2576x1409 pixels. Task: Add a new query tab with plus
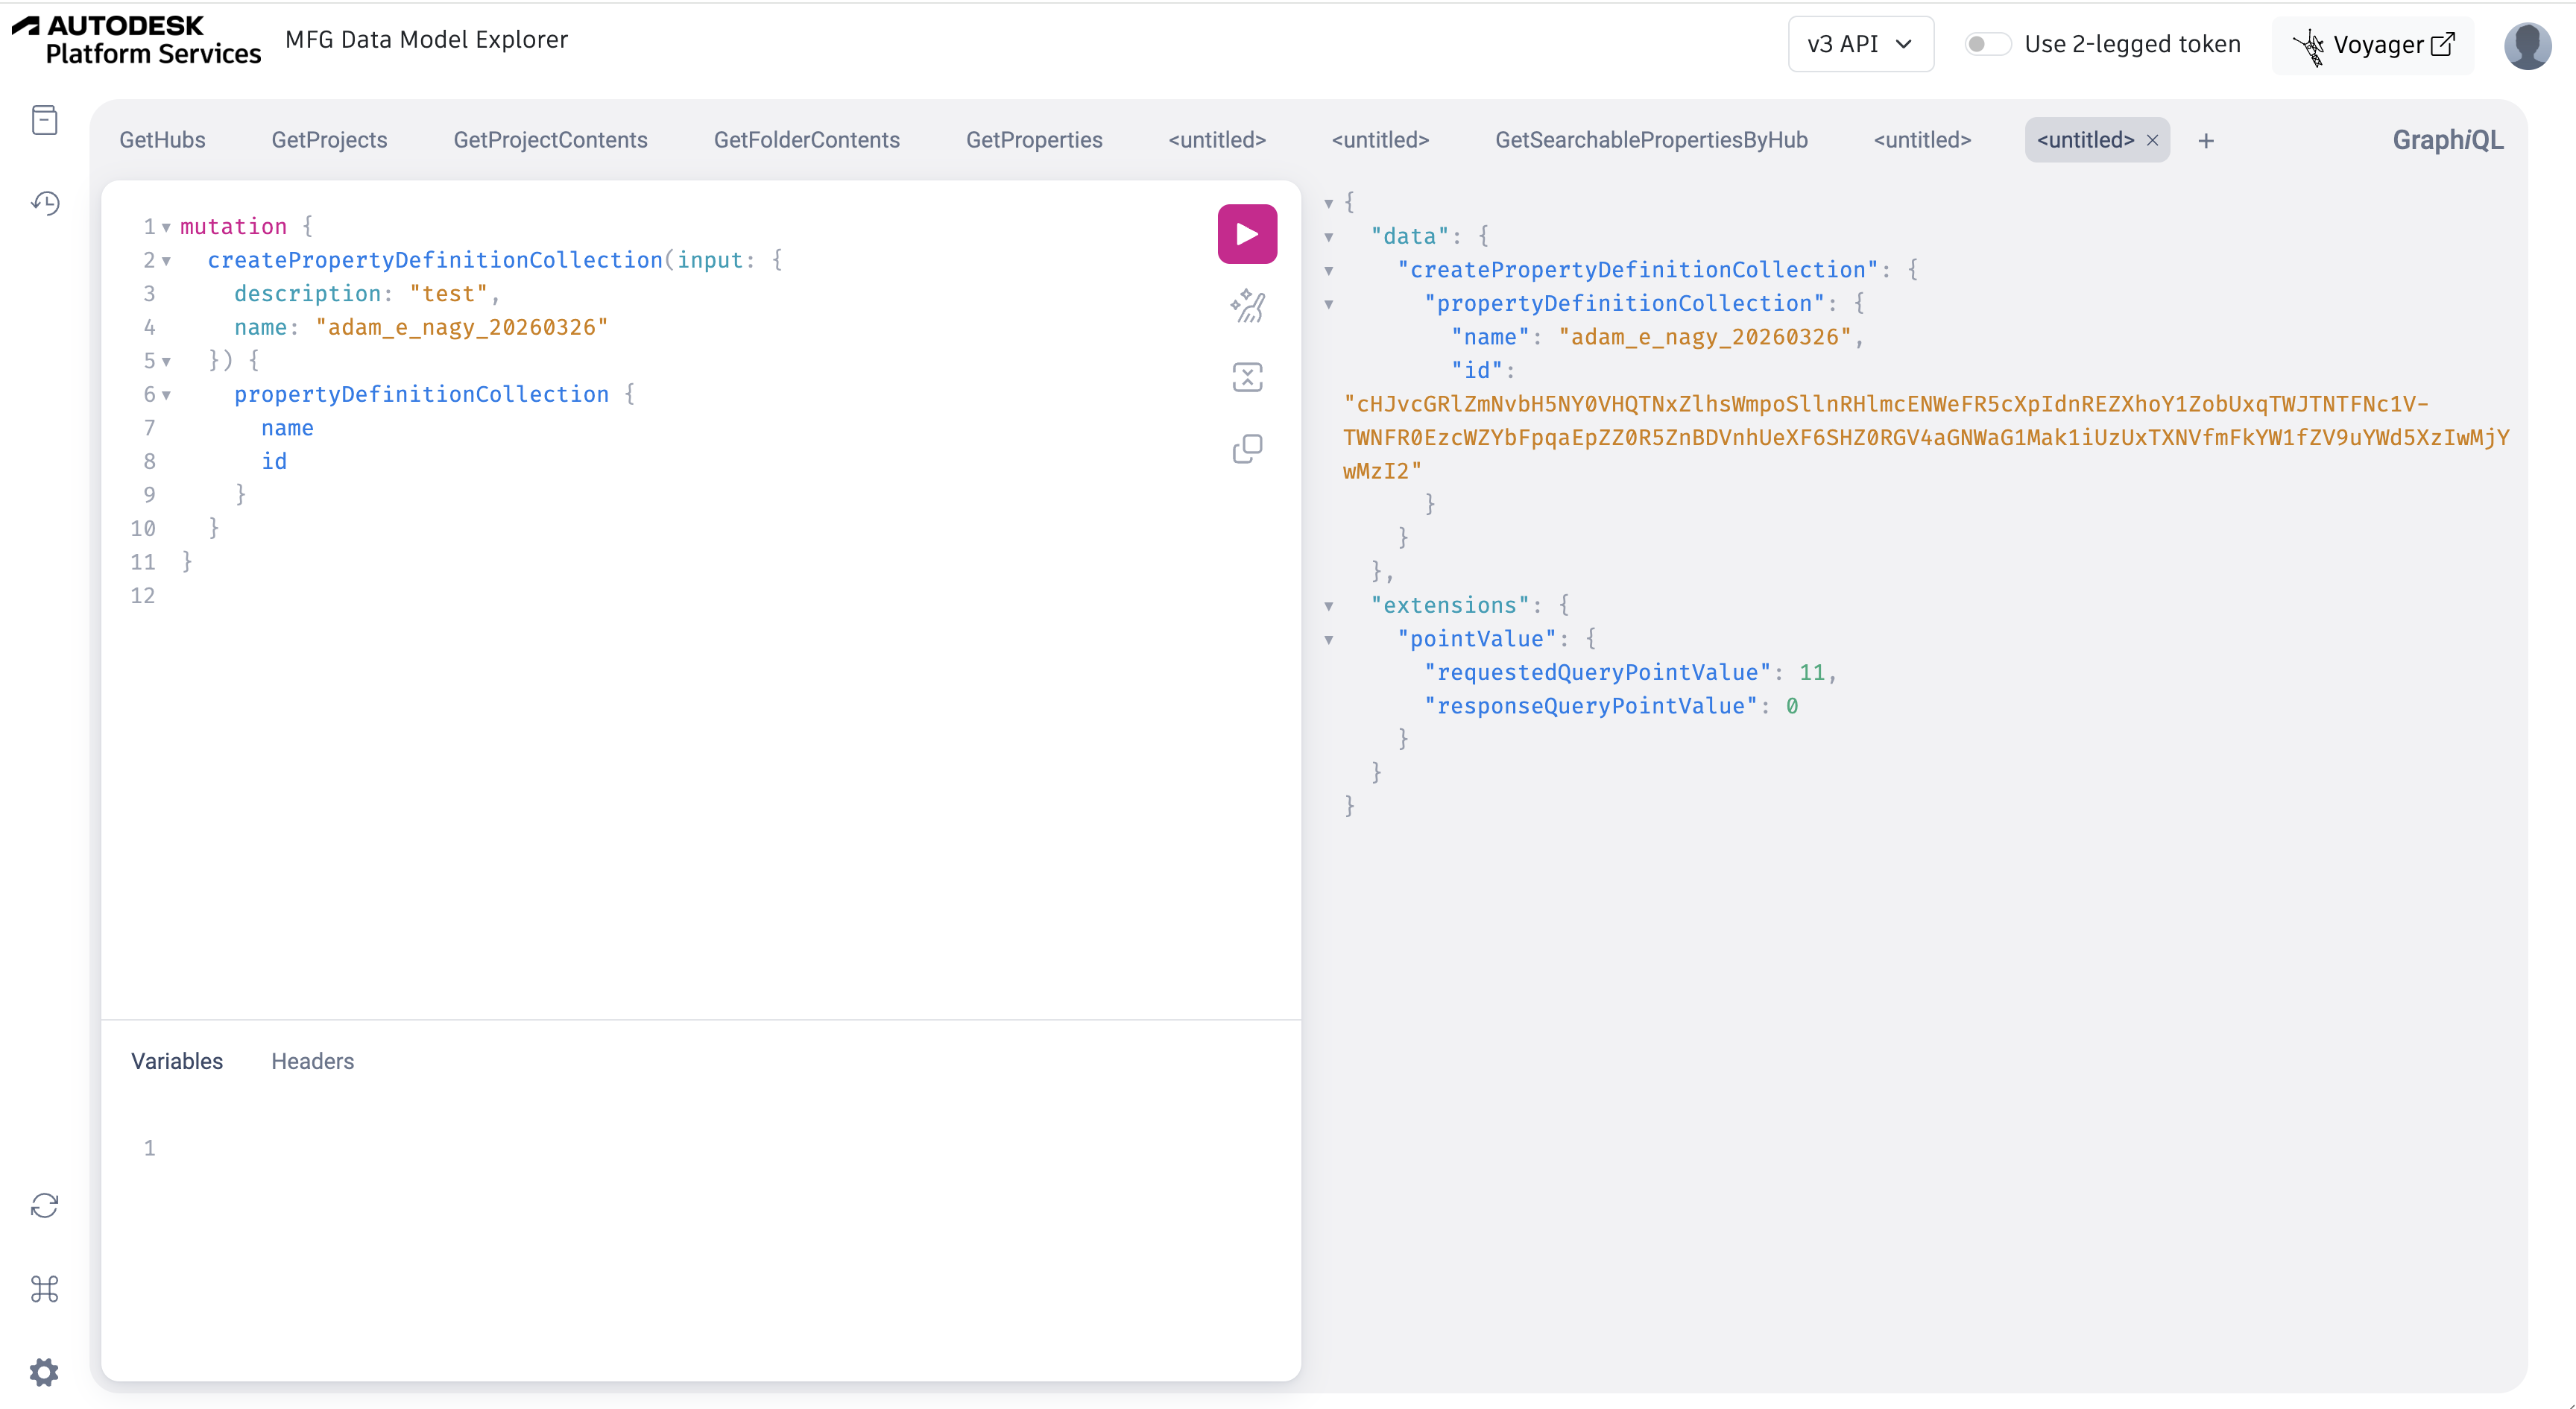pyautogui.click(x=2206, y=140)
